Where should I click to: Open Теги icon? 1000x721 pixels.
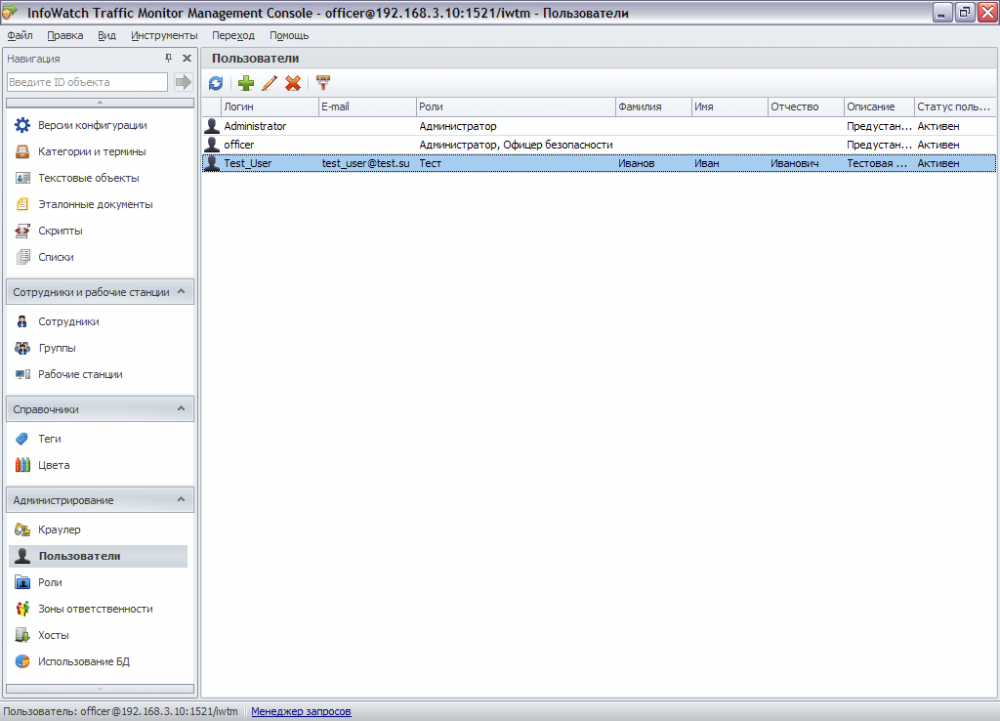pyautogui.click(x=22, y=439)
